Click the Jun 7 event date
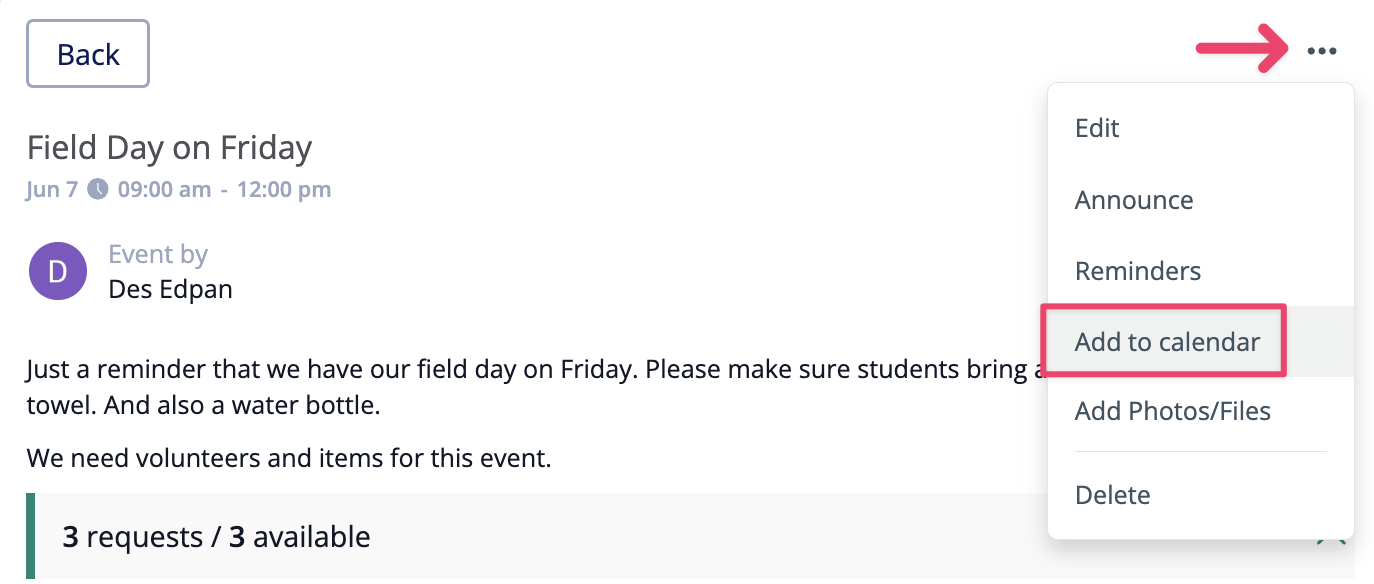Viewport: 1374px width, 584px height. pos(52,189)
